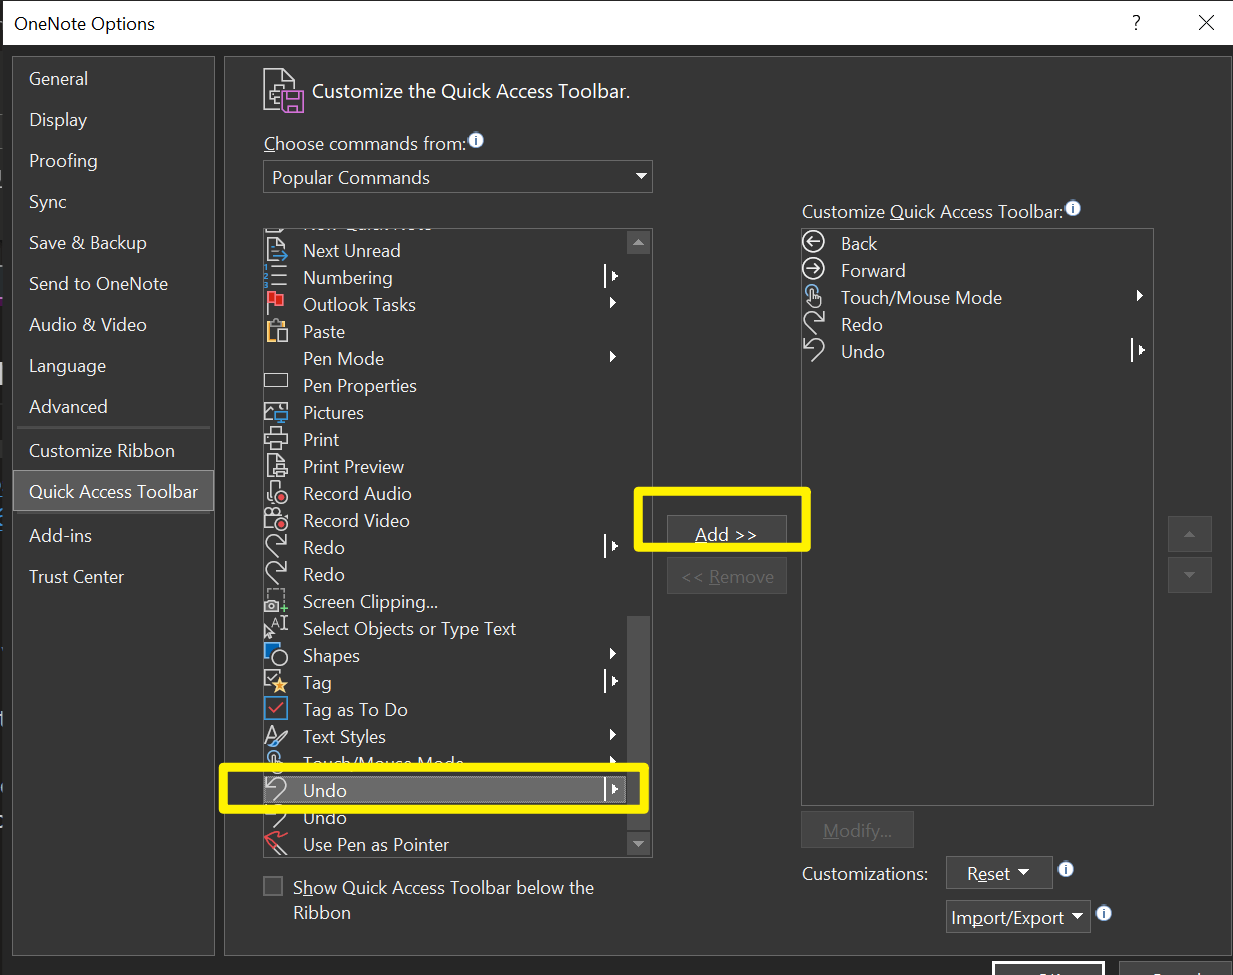Select the Undo entry in right list
Screen dimensions: 1233x975
coord(977,351)
